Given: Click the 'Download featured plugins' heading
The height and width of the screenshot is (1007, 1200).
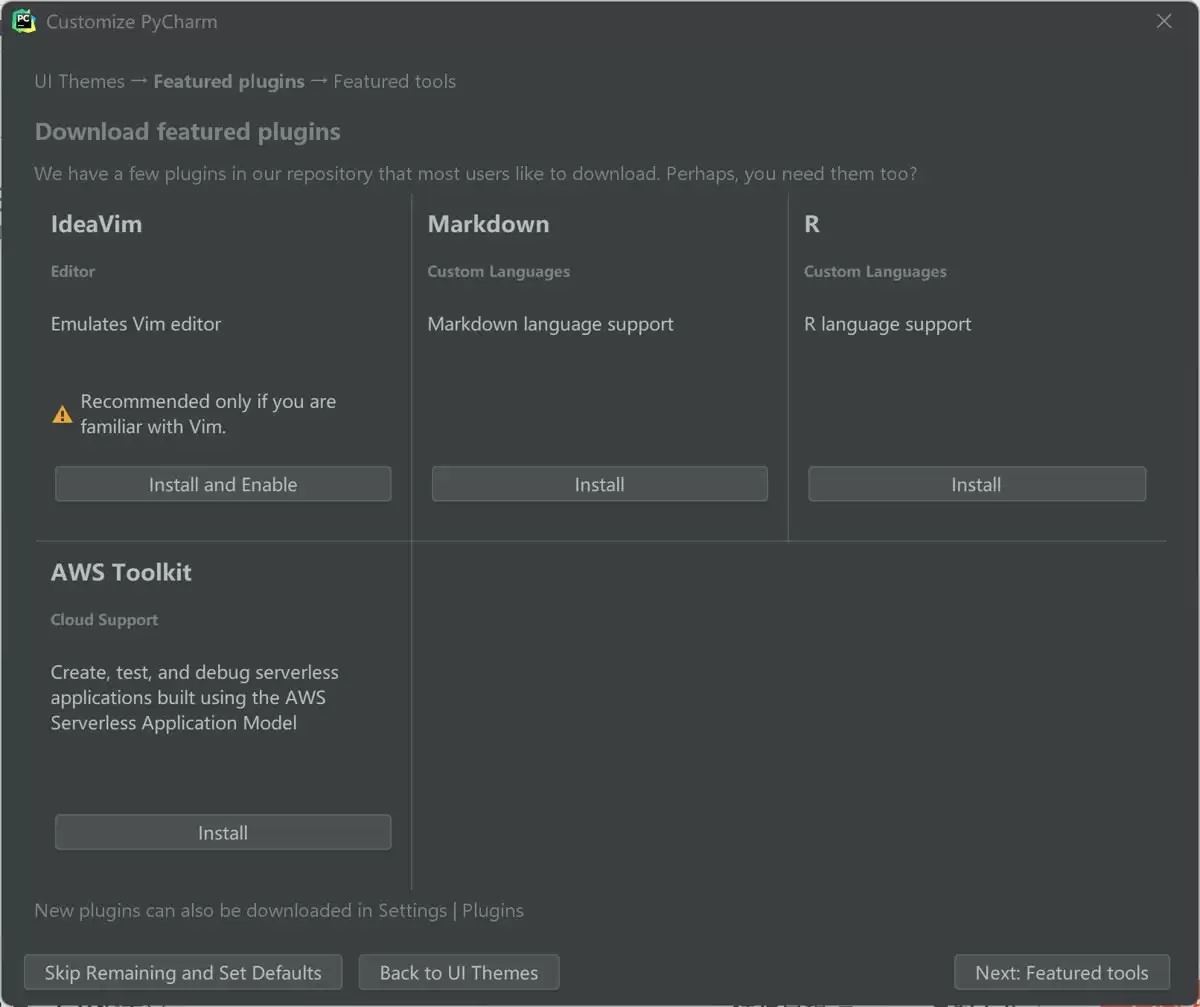Looking at the screenshot, I should (188, 132).
